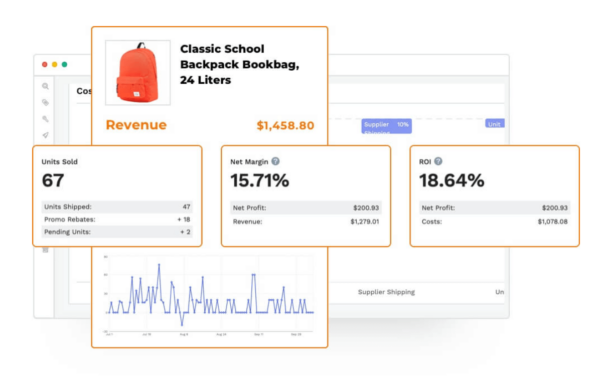The height and width of the screenshot is (388, 600).
Task: Open the Classic School Backpack Bookbag title
Action: tap(240, 64)
